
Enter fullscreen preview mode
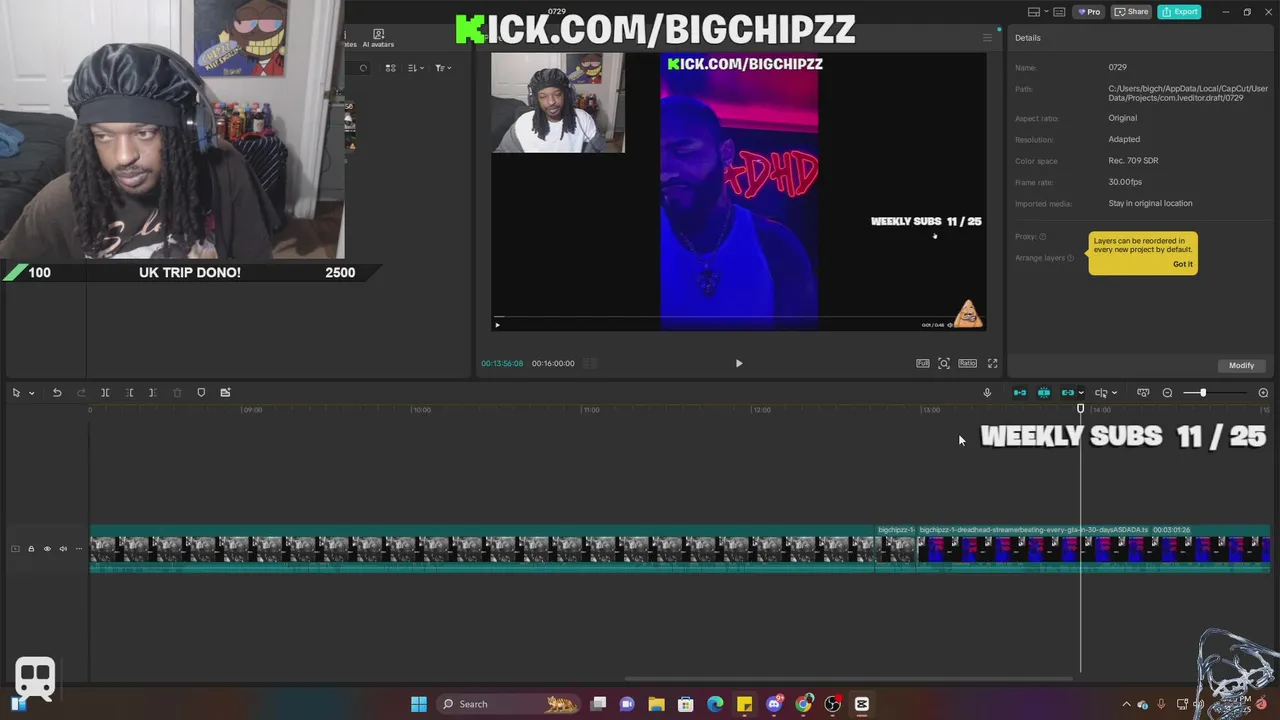coord(993,364)
